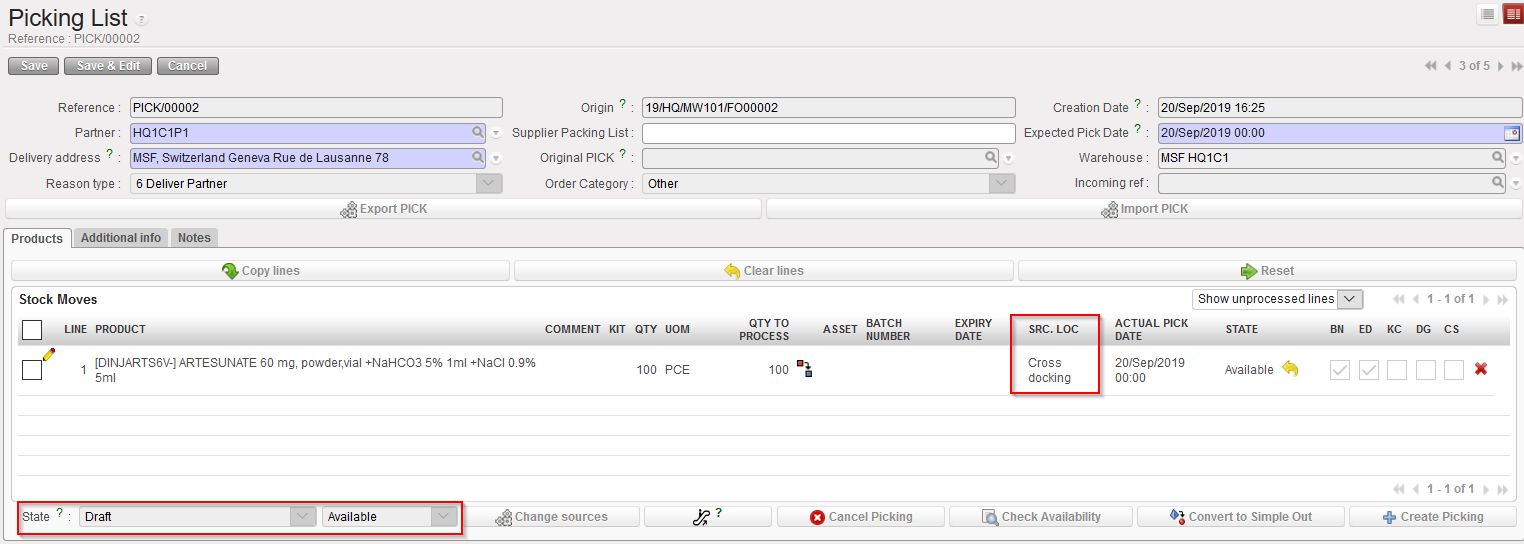The image size is (1524, 544).
Task: Click the Delivery address help question mark
Action: point(109,154)
